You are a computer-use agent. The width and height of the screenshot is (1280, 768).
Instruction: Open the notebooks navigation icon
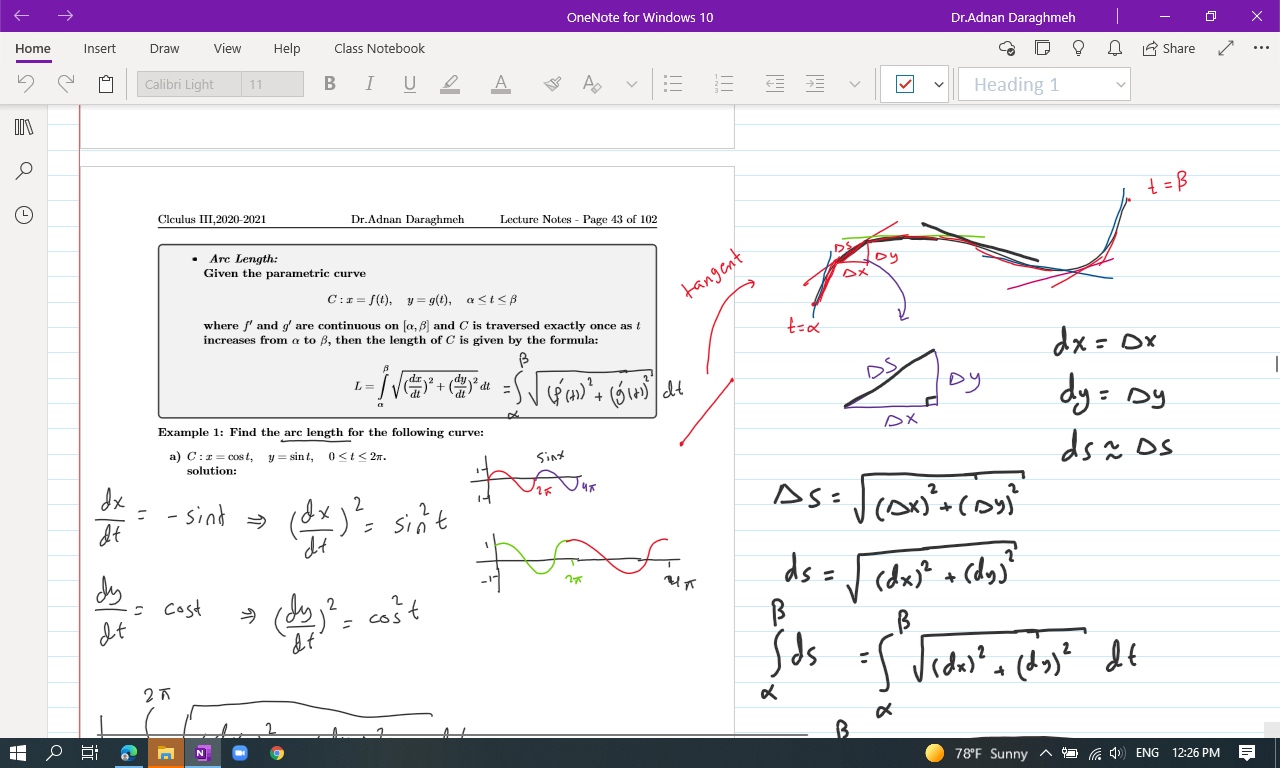[25, 127]
